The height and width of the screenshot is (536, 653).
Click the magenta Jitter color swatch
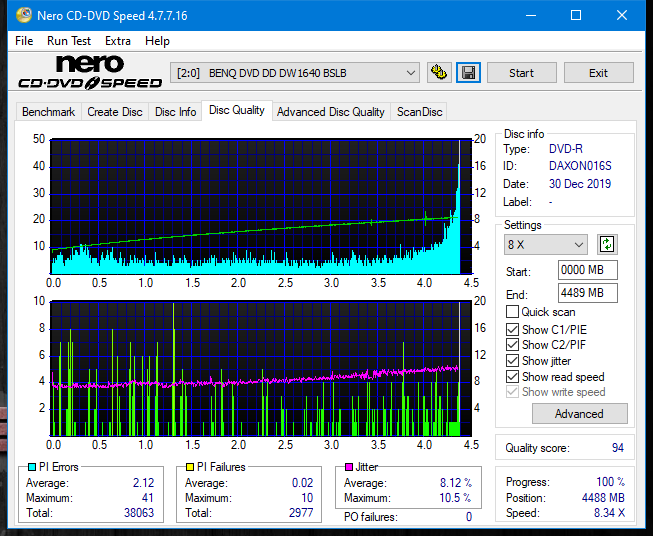pos(349,467)
